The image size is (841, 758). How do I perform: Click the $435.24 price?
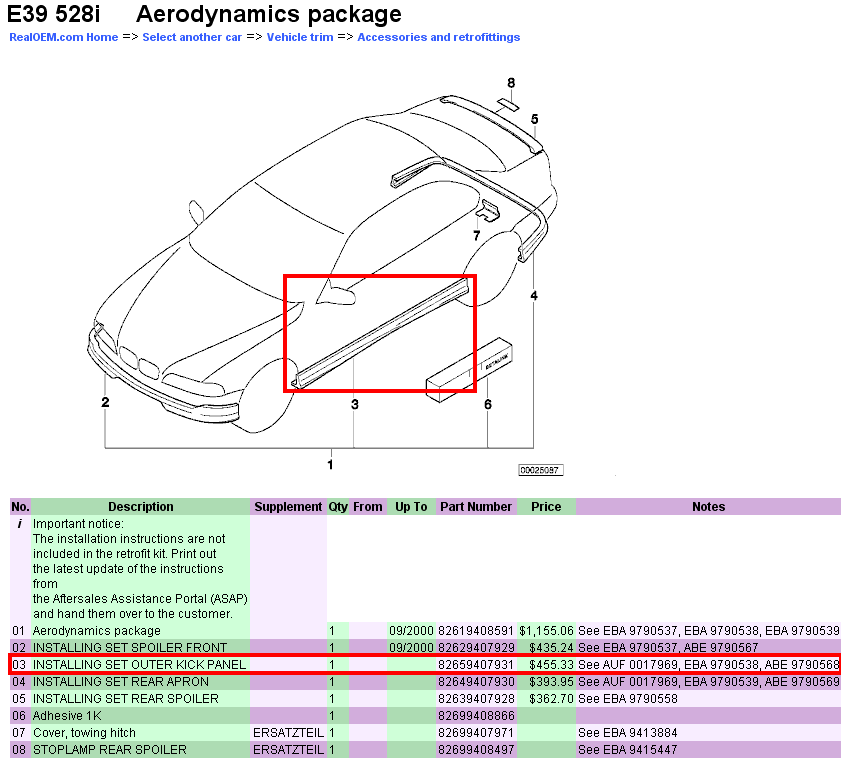point(551,647)
